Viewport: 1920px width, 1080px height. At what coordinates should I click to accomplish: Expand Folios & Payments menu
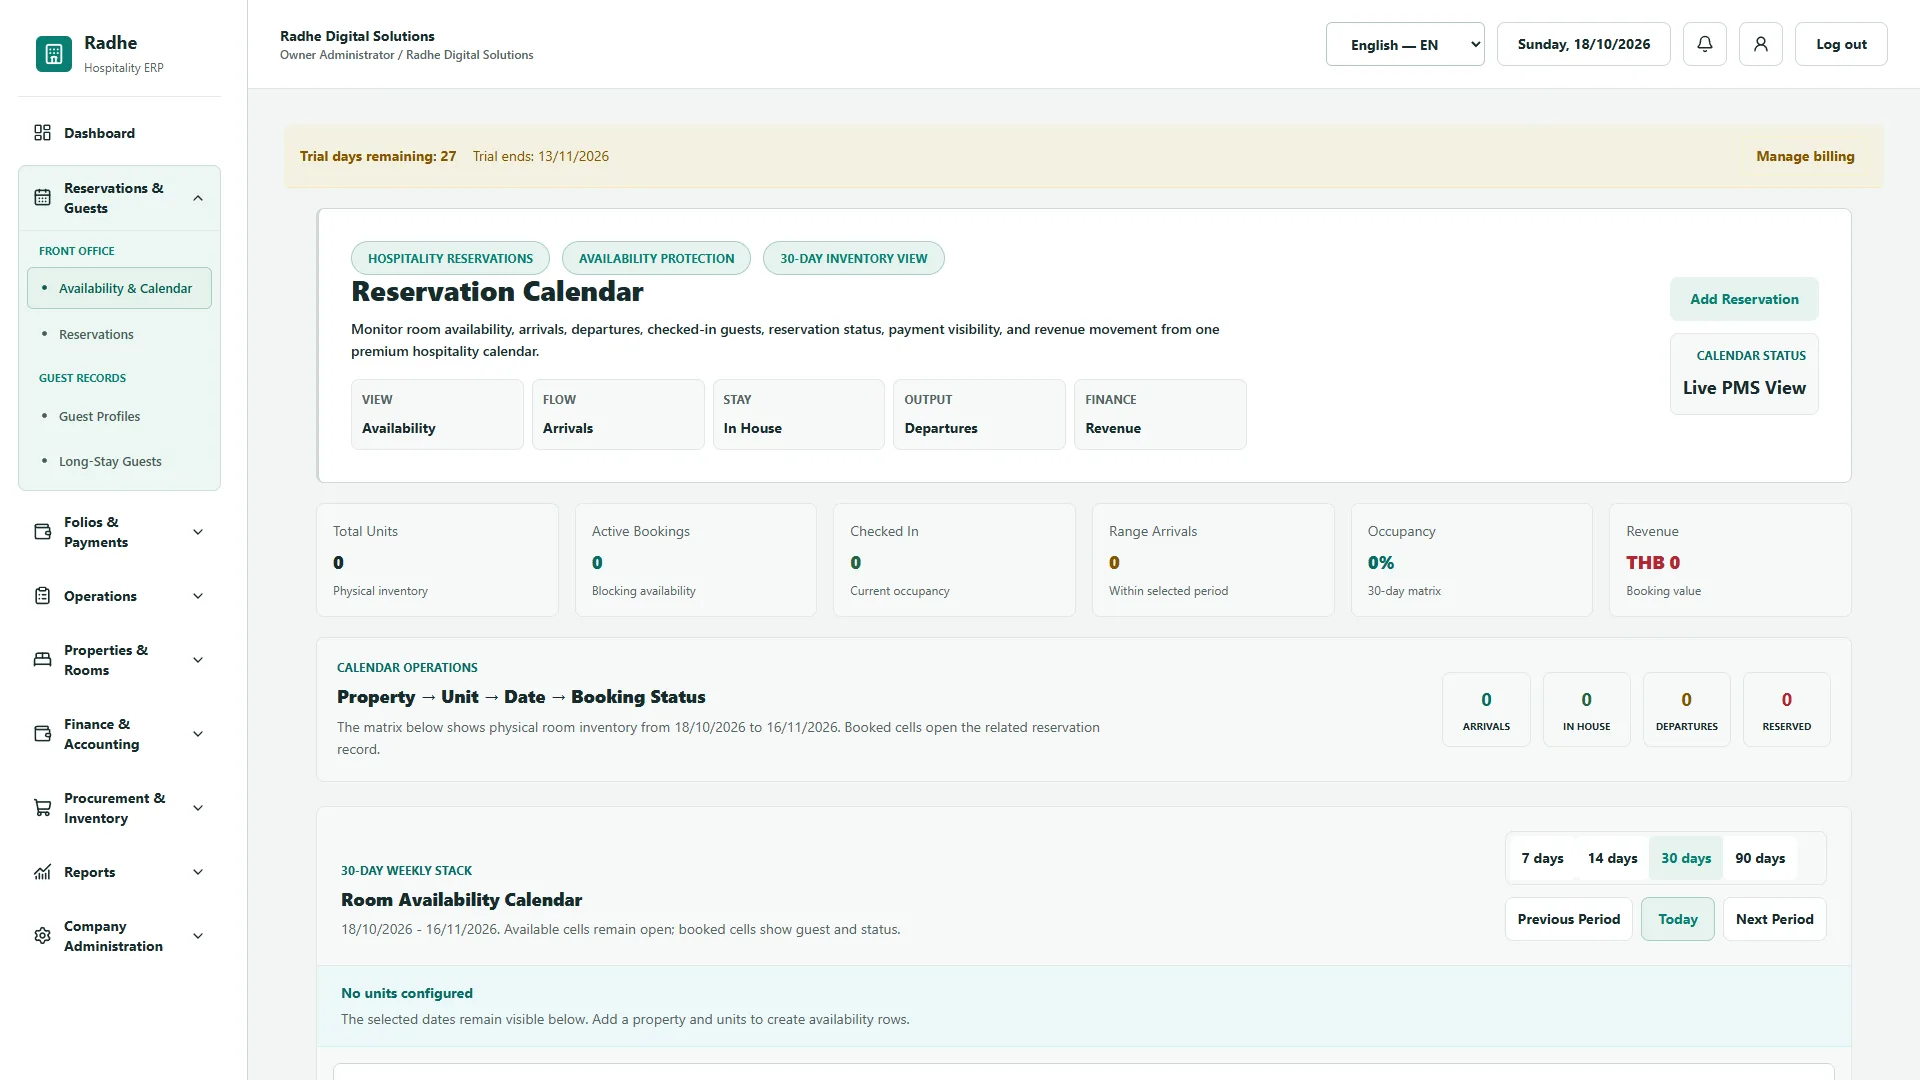pos(198,532)
